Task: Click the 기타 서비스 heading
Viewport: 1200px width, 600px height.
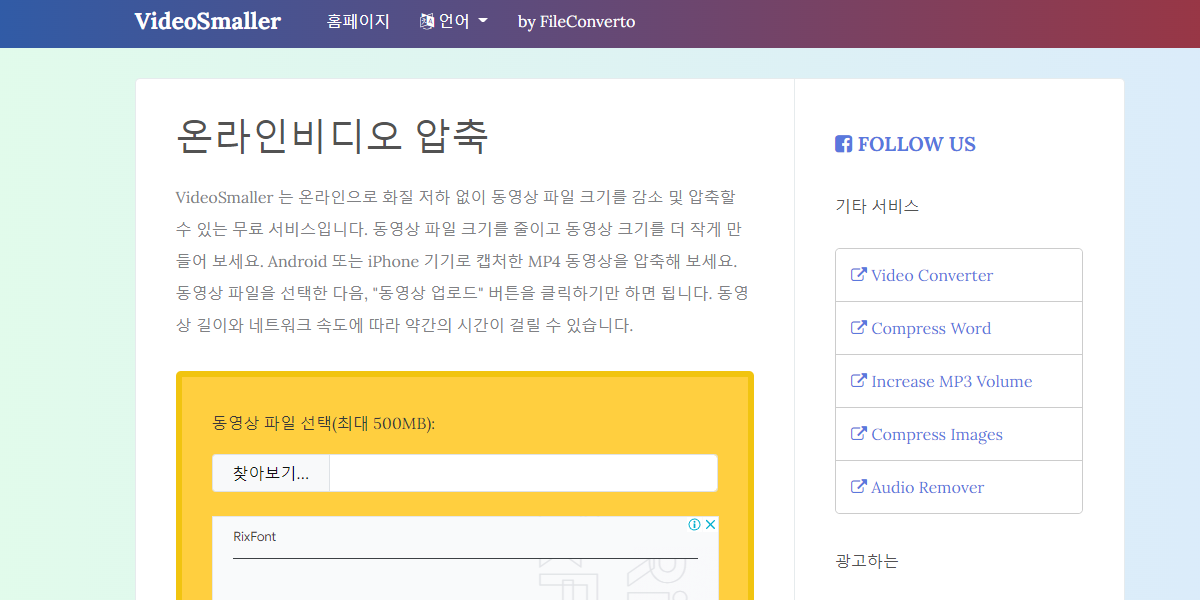Action: [877, 206]
